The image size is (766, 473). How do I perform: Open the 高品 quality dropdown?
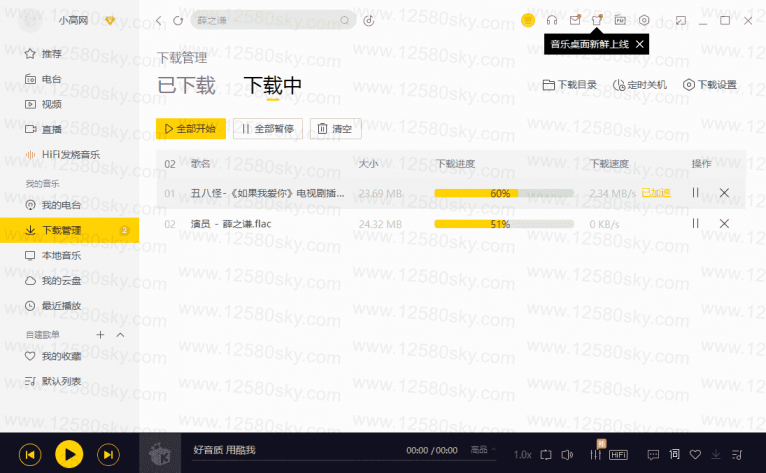pyautogui.click(x=483, y=450)
